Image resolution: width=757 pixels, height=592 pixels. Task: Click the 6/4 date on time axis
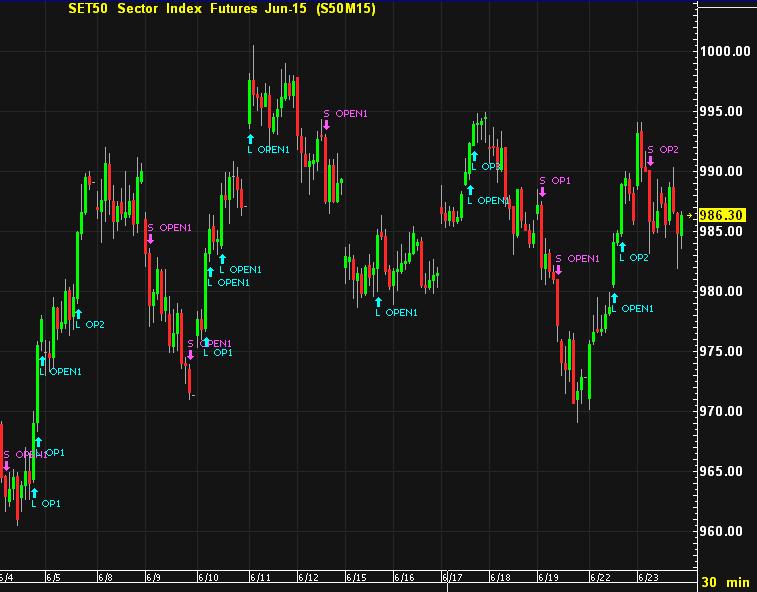(7, 578)
